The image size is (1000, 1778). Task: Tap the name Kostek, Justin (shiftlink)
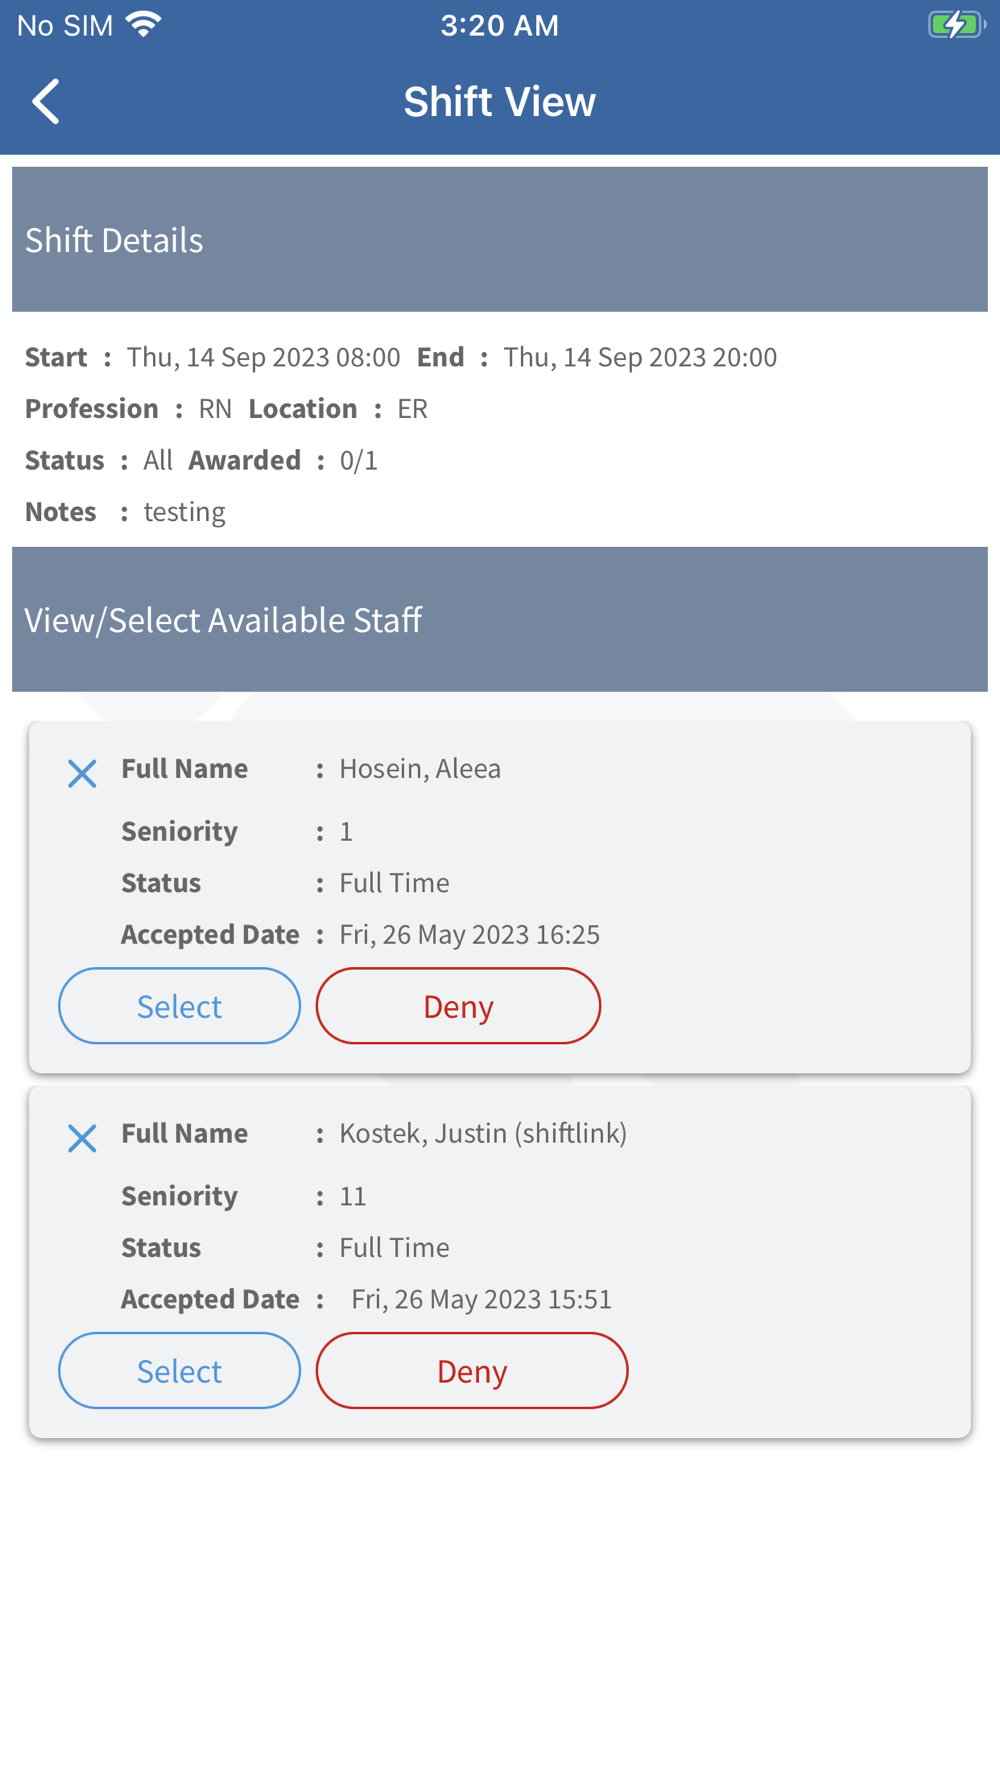(x=483, y=1134)
